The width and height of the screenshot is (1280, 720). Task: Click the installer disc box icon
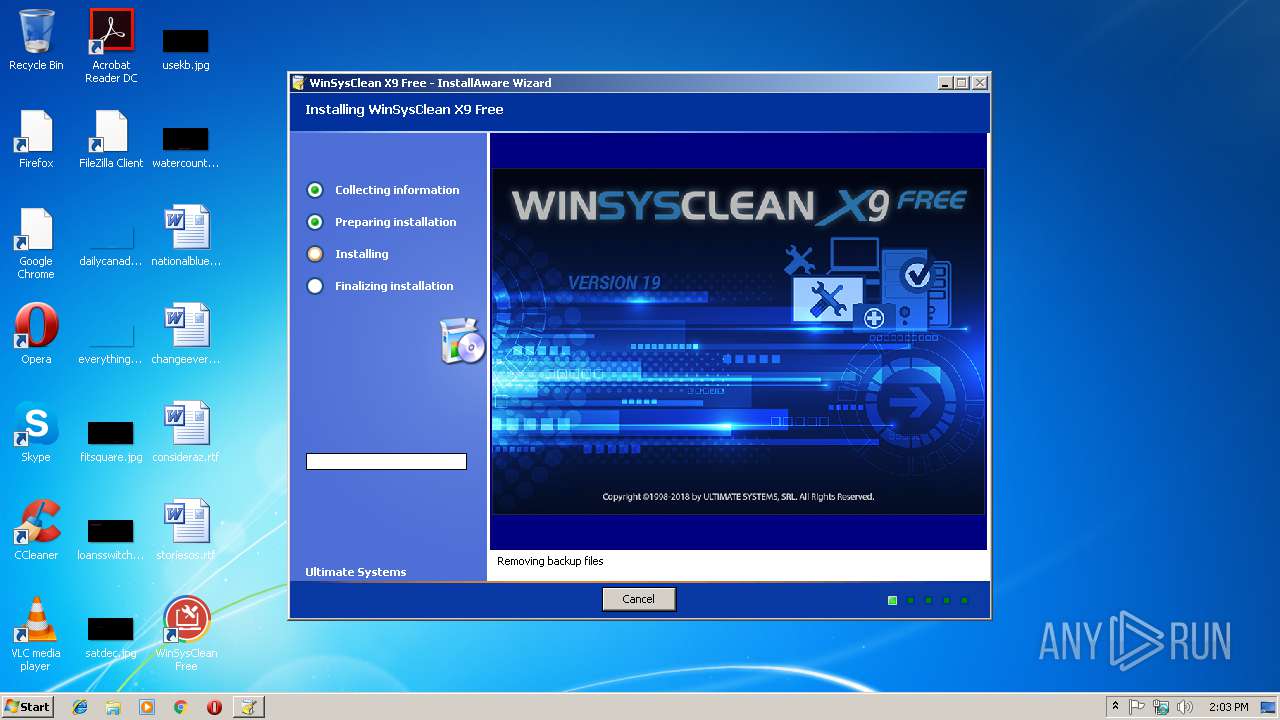(462, 341)
